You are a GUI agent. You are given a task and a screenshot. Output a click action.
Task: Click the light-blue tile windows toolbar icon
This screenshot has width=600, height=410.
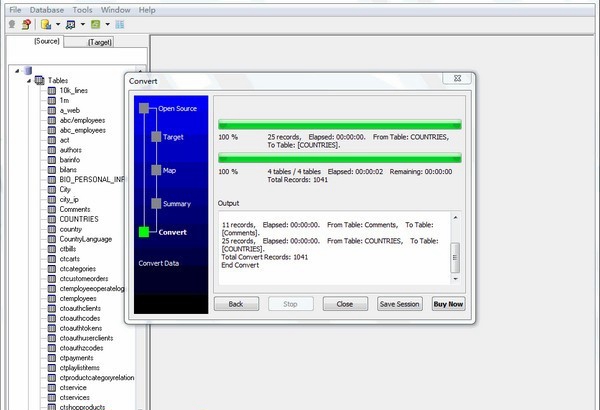tap(120, 25)
